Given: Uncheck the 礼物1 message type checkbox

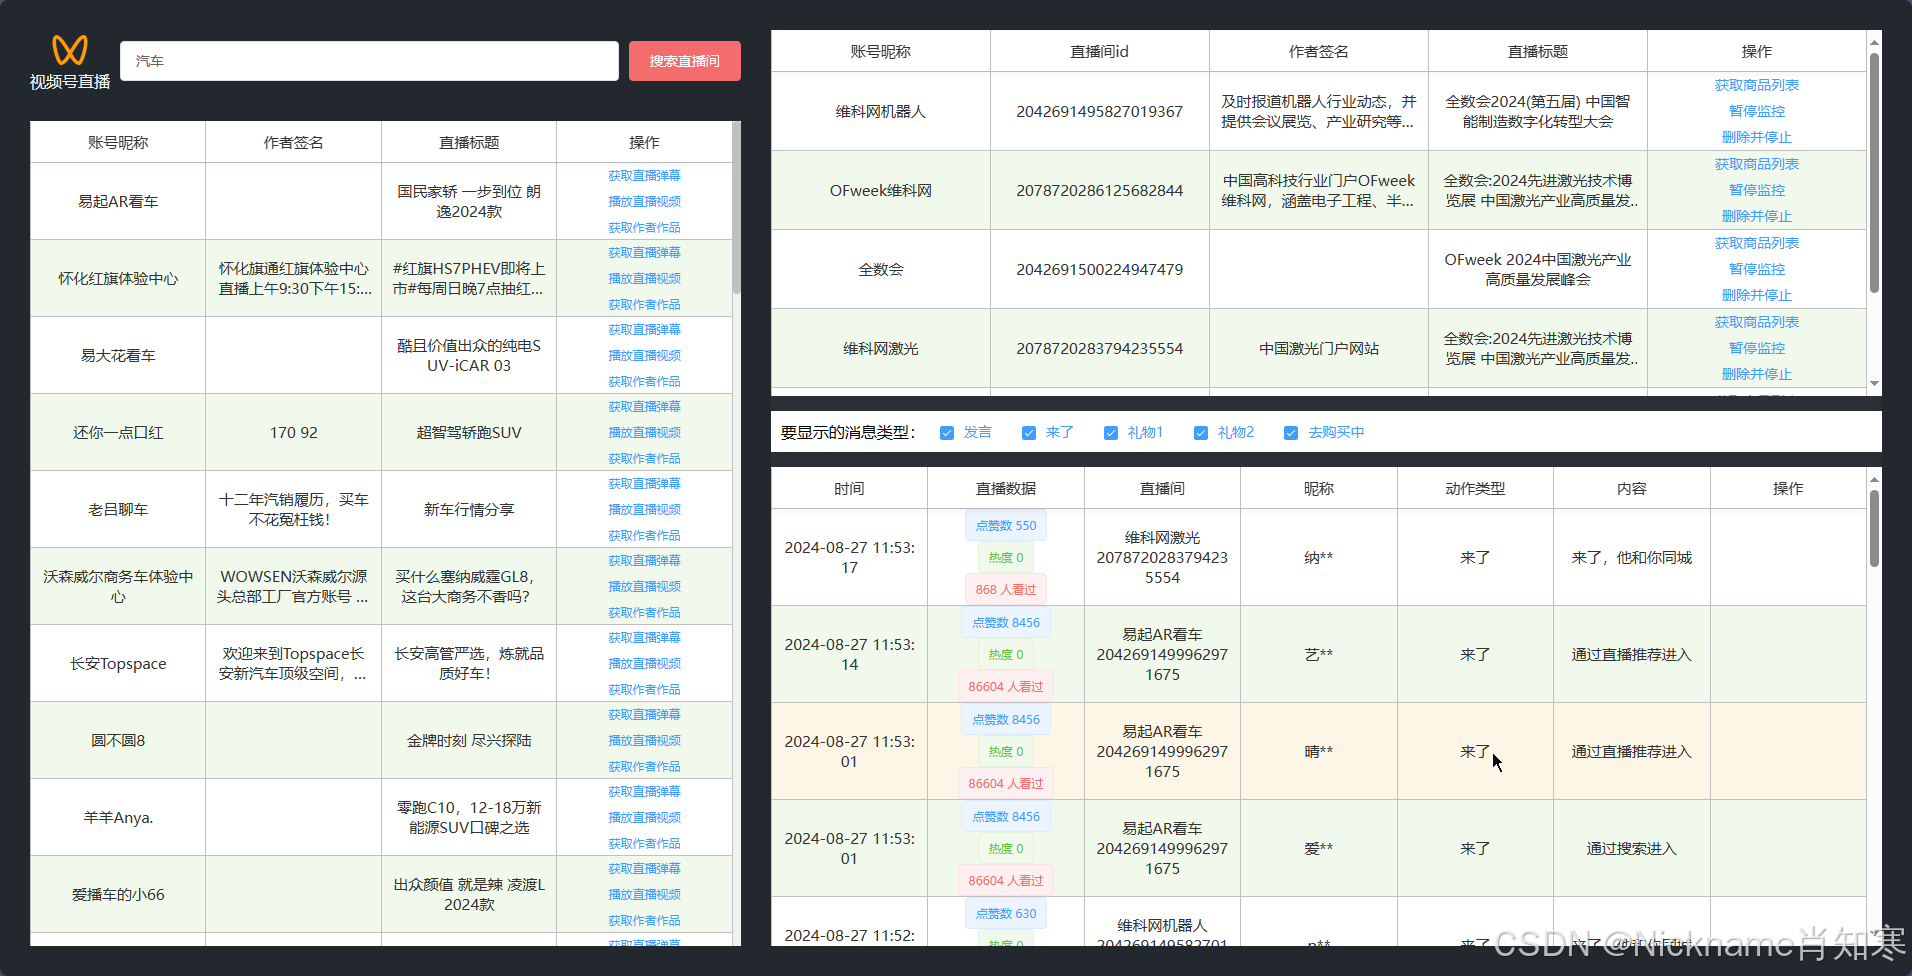Looking at the screenshot, I should tap(1110, 433).
